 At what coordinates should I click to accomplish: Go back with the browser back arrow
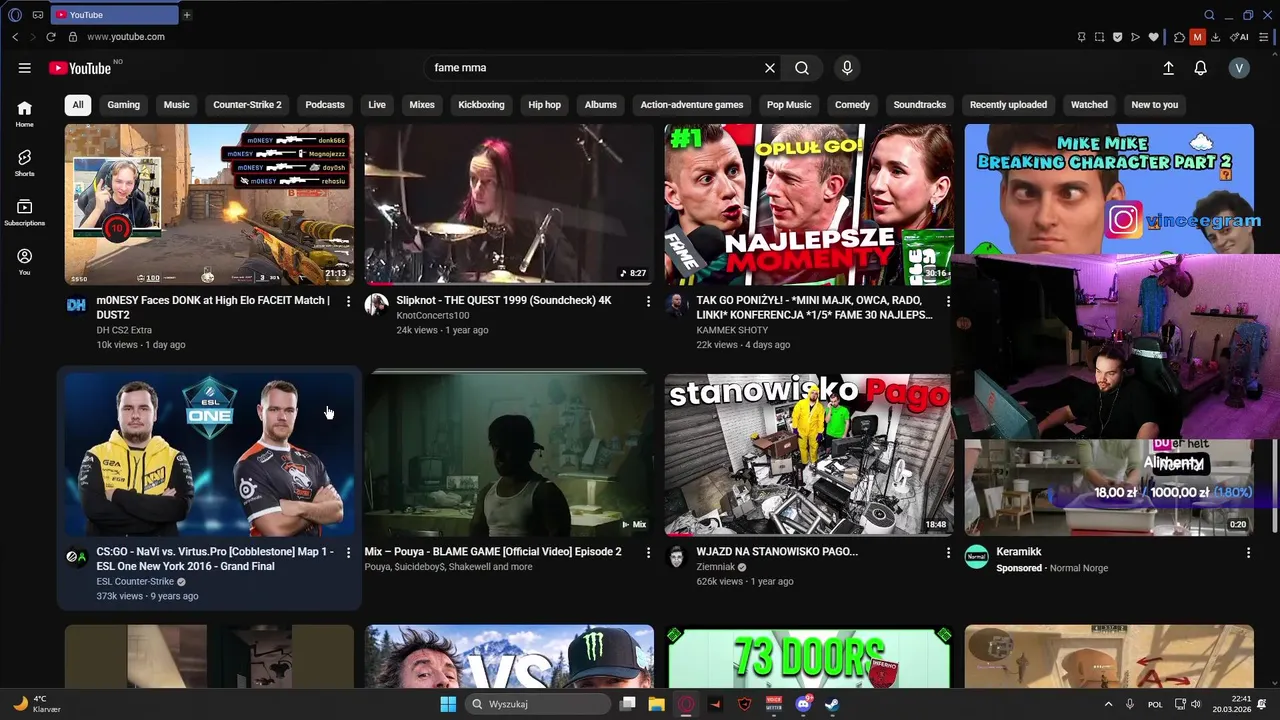(15, 37)
